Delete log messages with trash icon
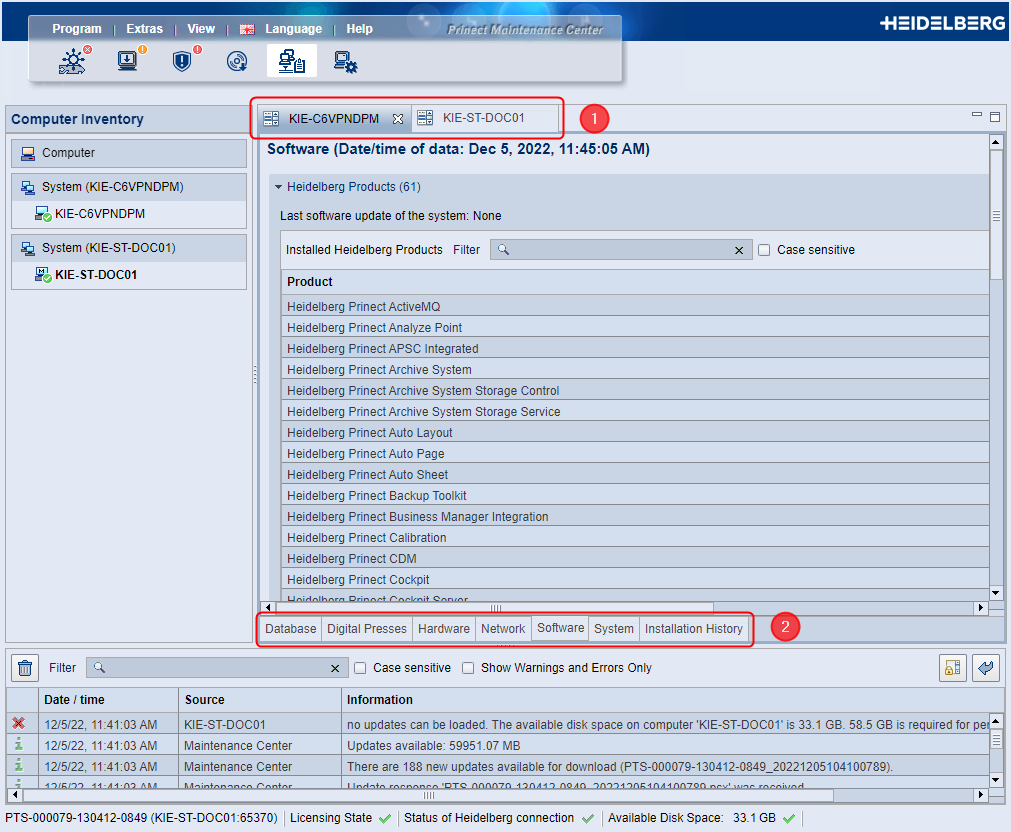The height and width of the screenshot is (832, 1011). tap(26, 668)
